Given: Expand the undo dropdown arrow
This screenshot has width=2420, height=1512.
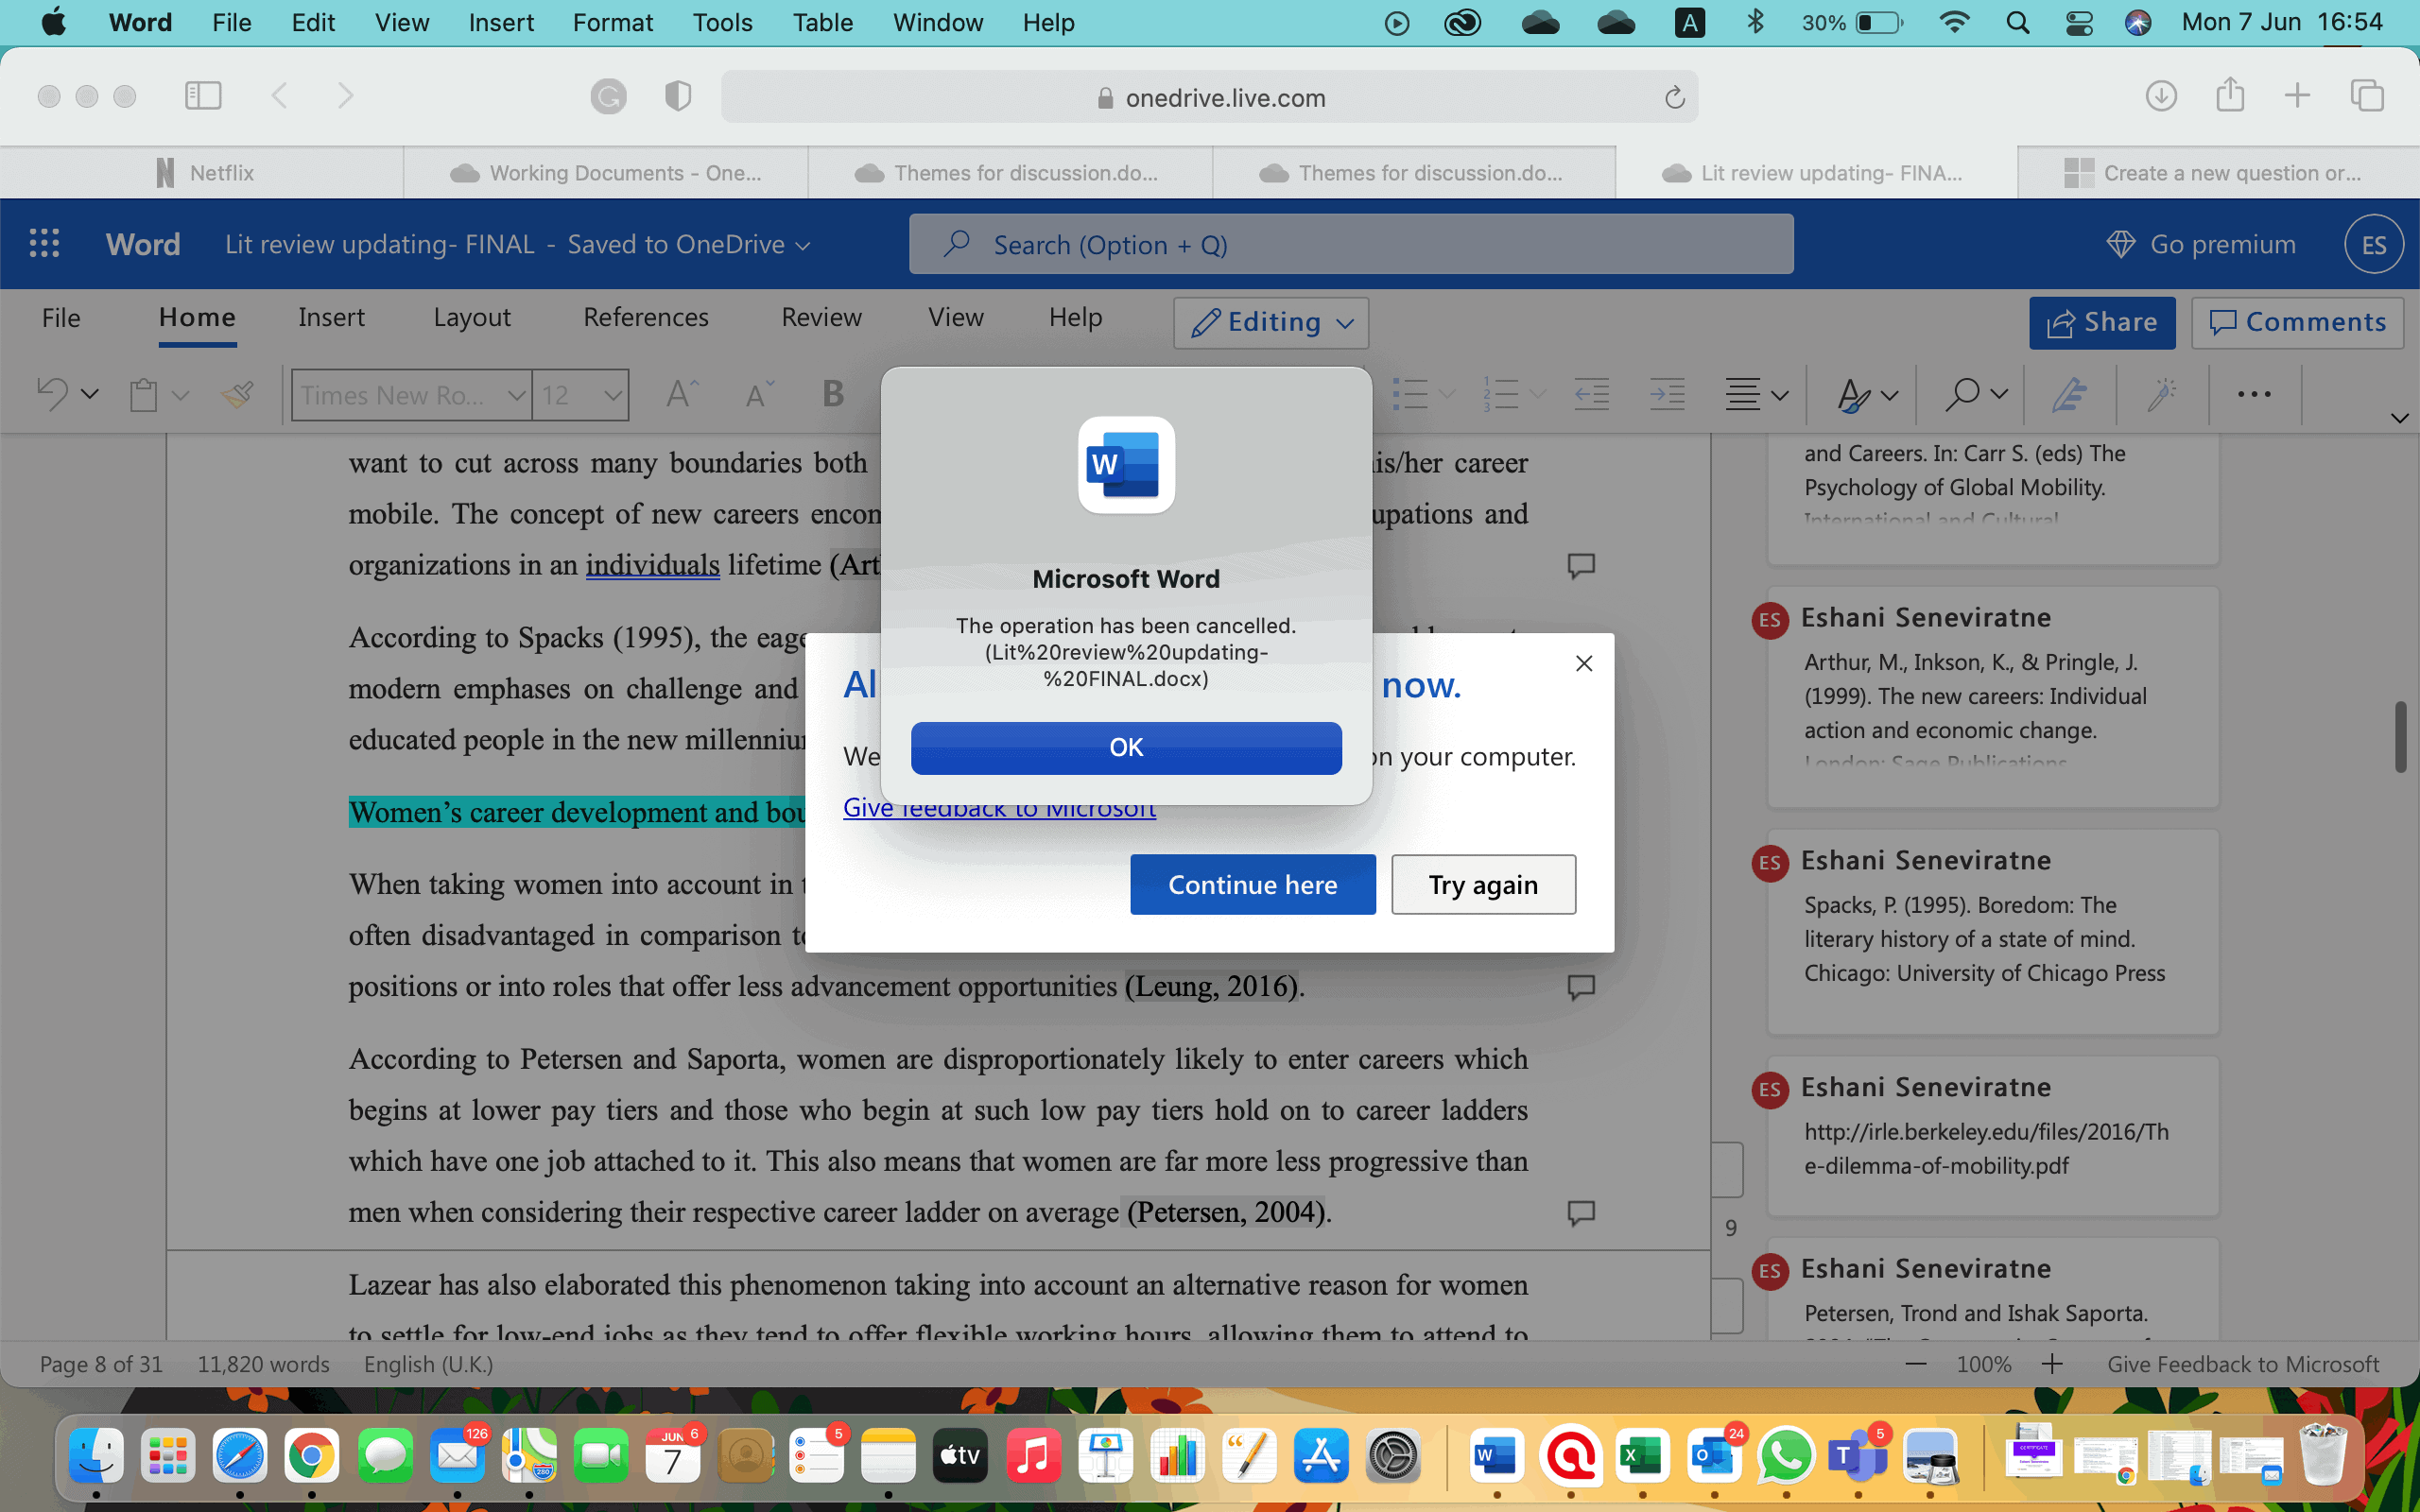Looking at the screenshot, I should [90, 394].
